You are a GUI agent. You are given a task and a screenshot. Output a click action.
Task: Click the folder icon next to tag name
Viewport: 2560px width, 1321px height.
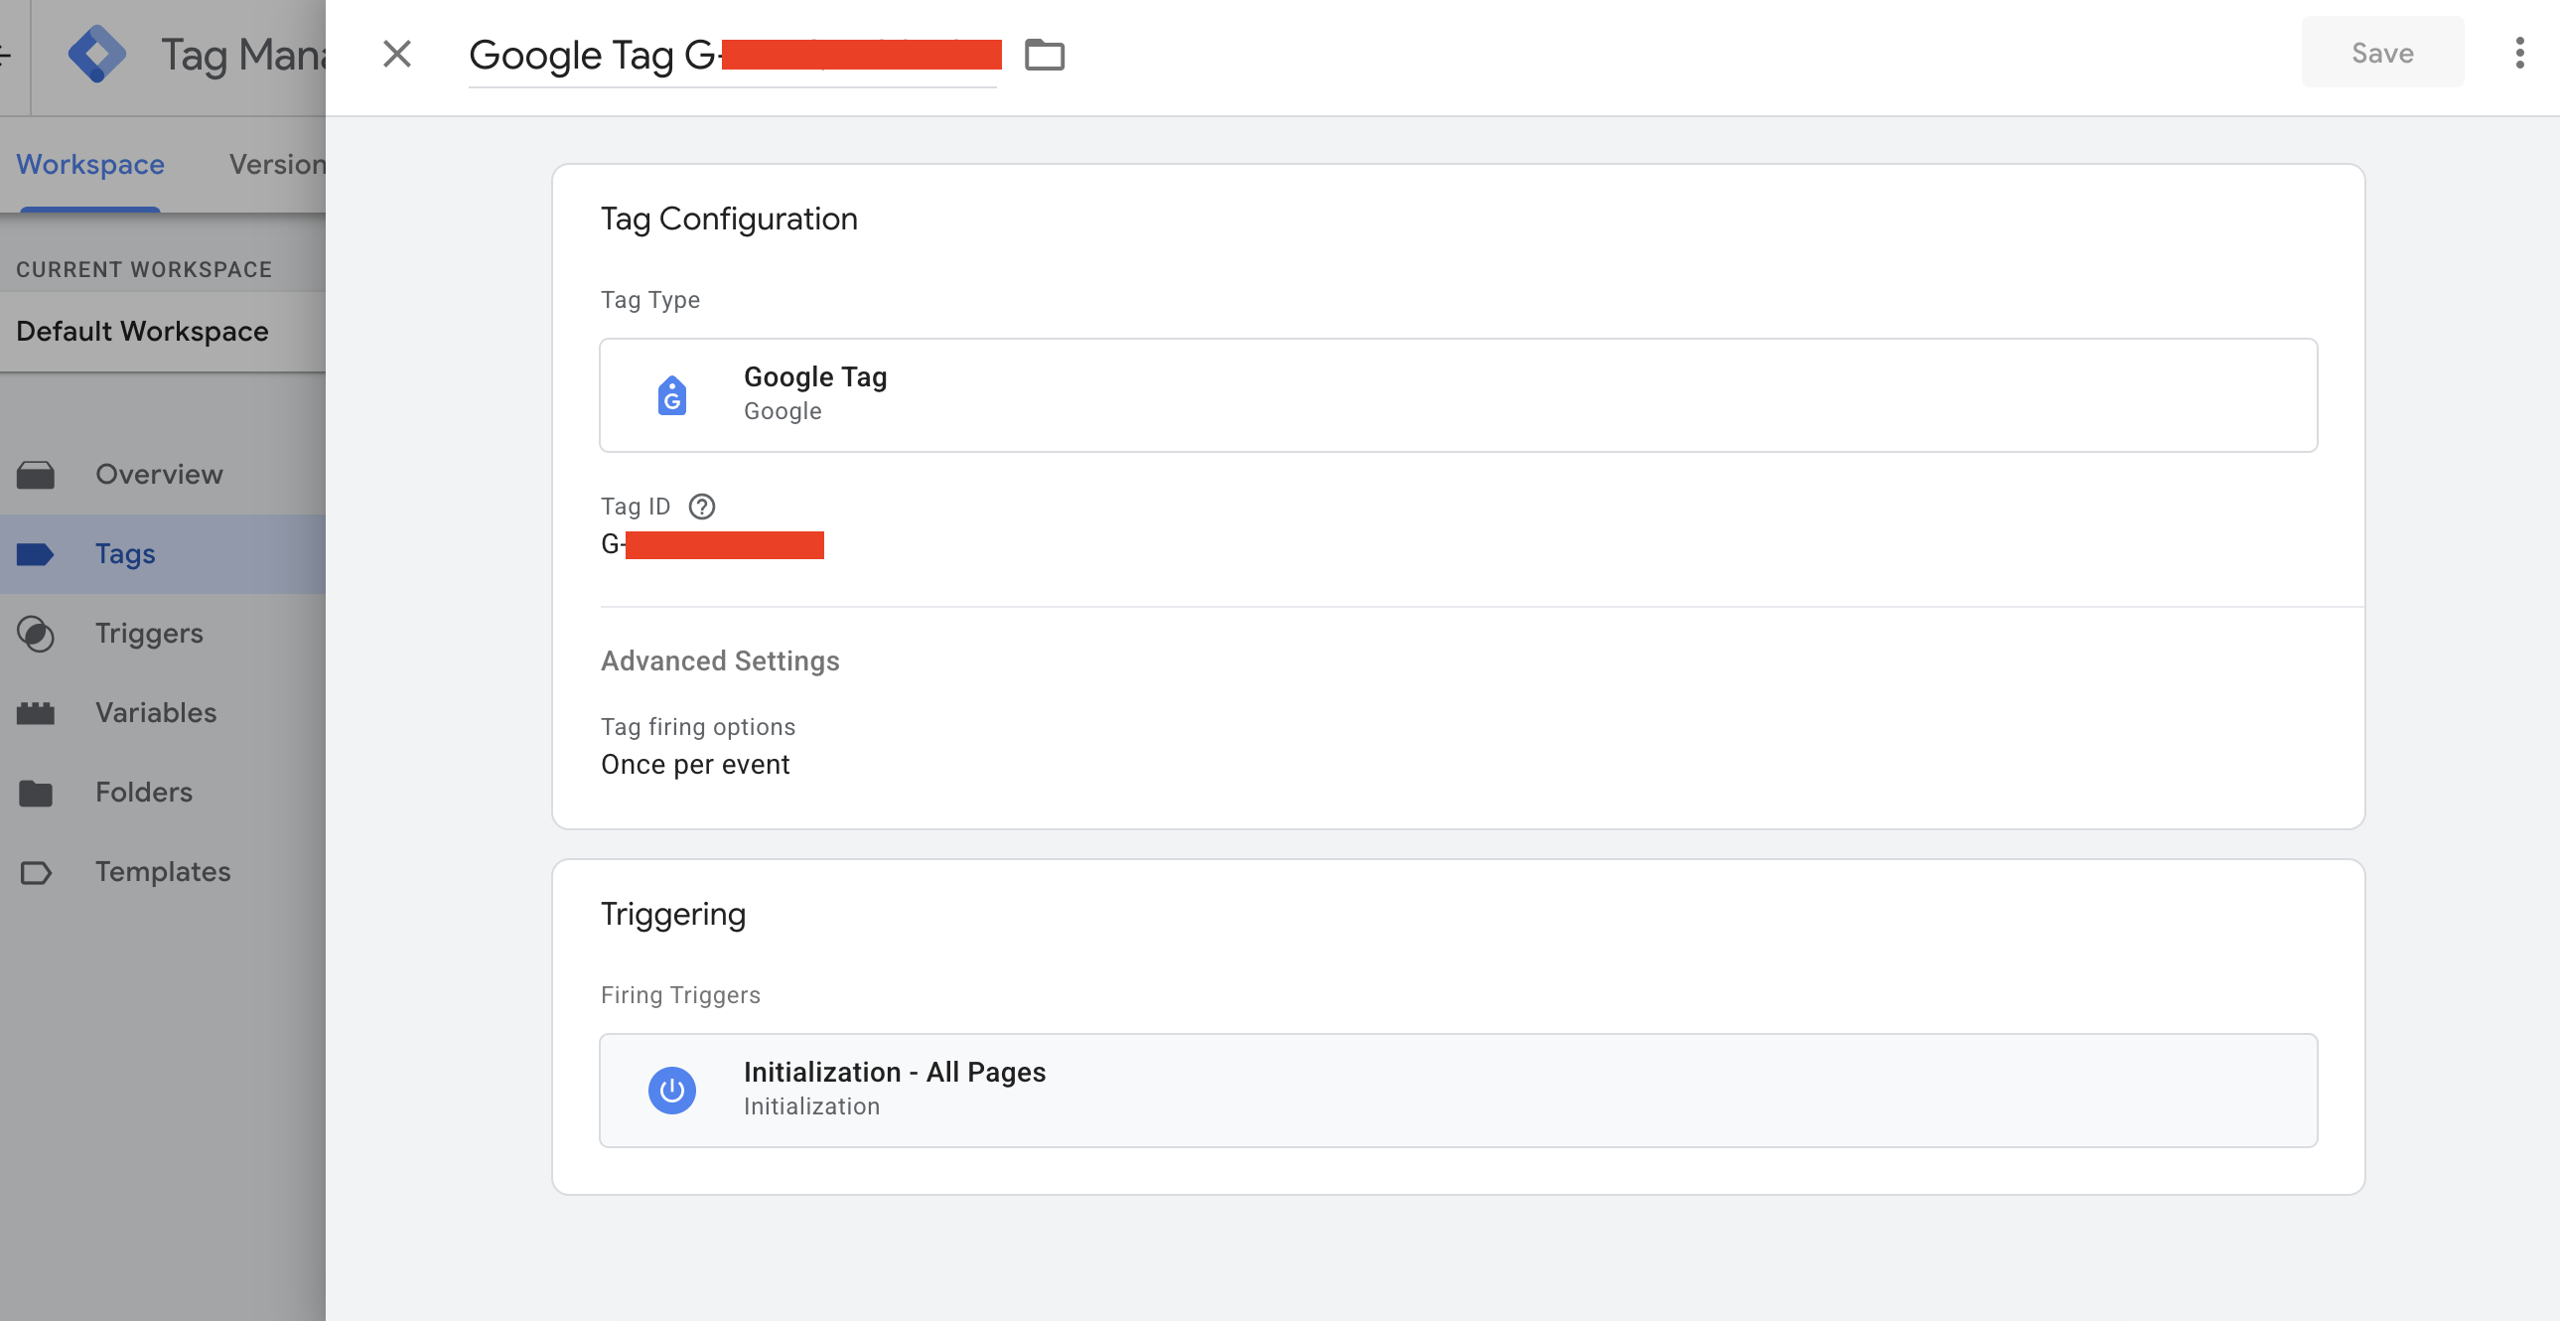click(1044, 54)
